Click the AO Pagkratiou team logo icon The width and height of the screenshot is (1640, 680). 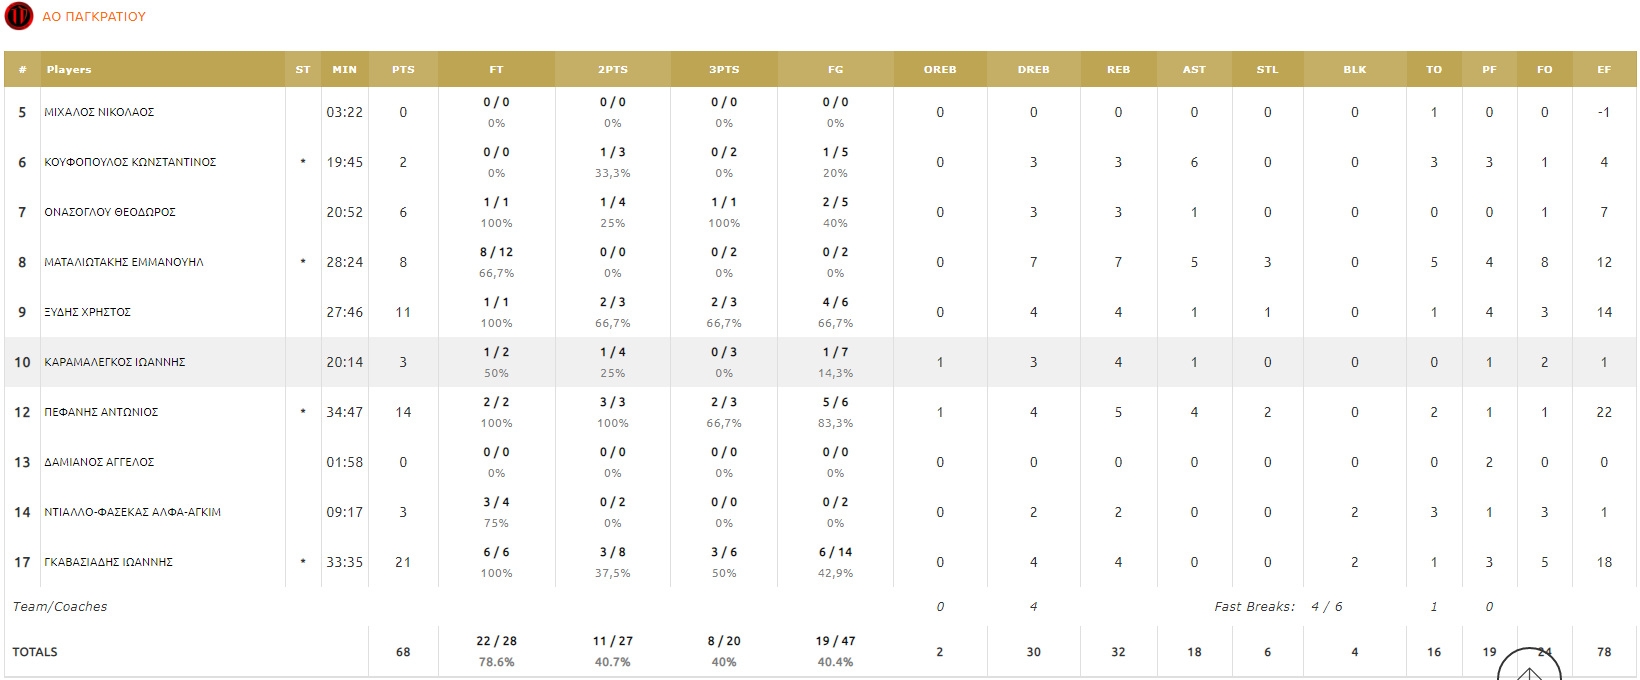click(19, 16)
